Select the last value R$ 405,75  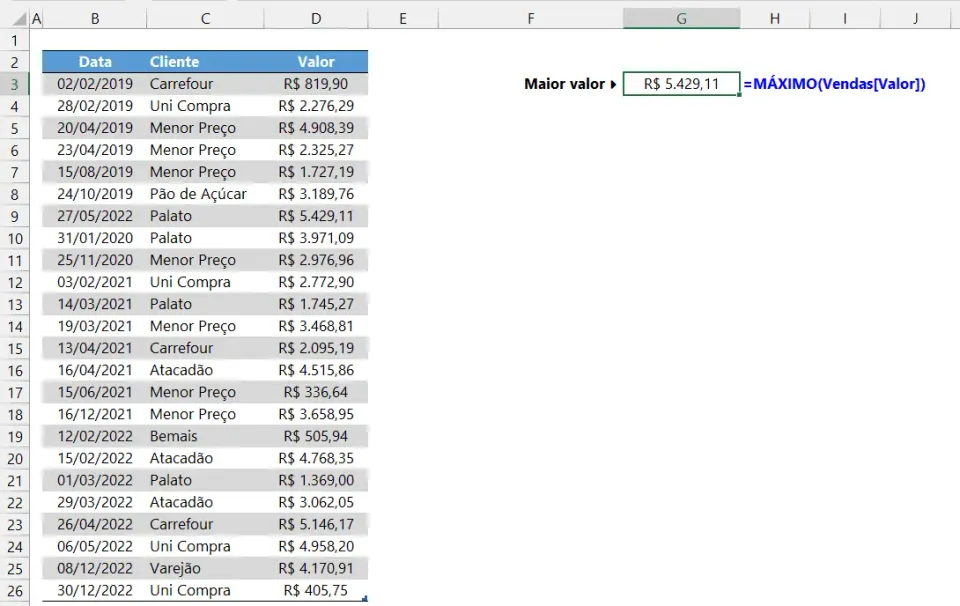click(316, 591)
